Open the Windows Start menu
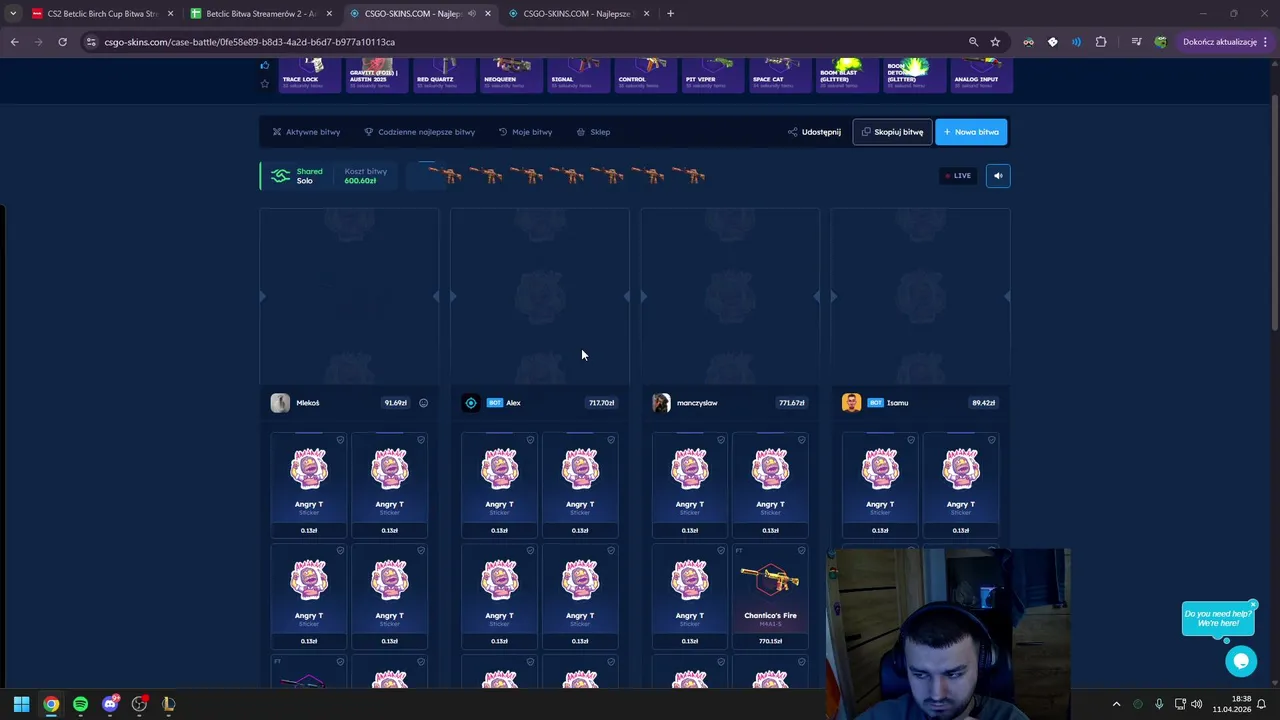This screenshot has height=720, width=1280. pos(21,704)
